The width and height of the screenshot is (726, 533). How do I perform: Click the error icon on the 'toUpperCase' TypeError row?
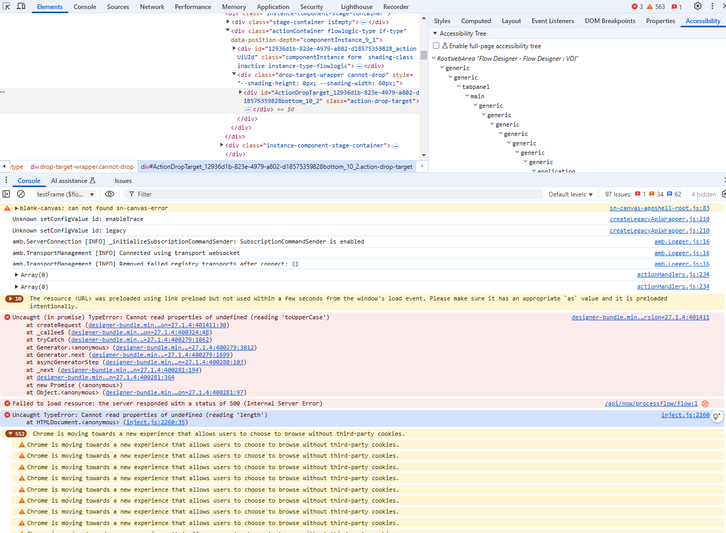pos(7,317)
